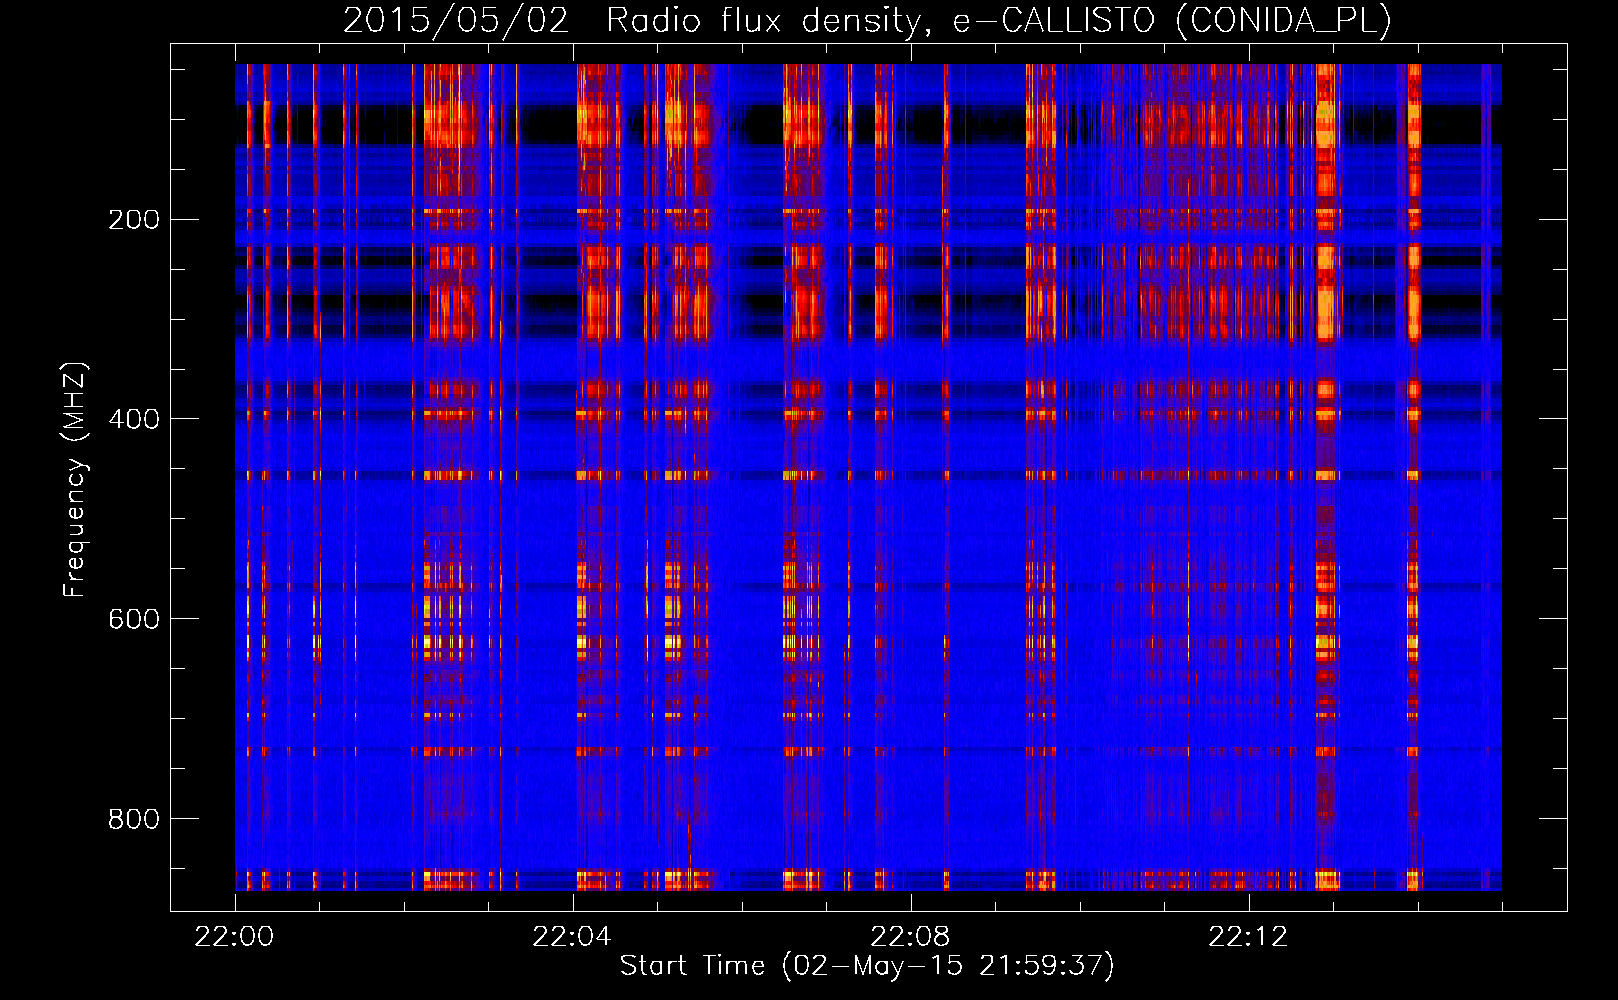The height and width of the screenshot is (1000, 1618).
Task: Click the "Frequency (MHZ)" y-axis label
Action: pos(75,479)
